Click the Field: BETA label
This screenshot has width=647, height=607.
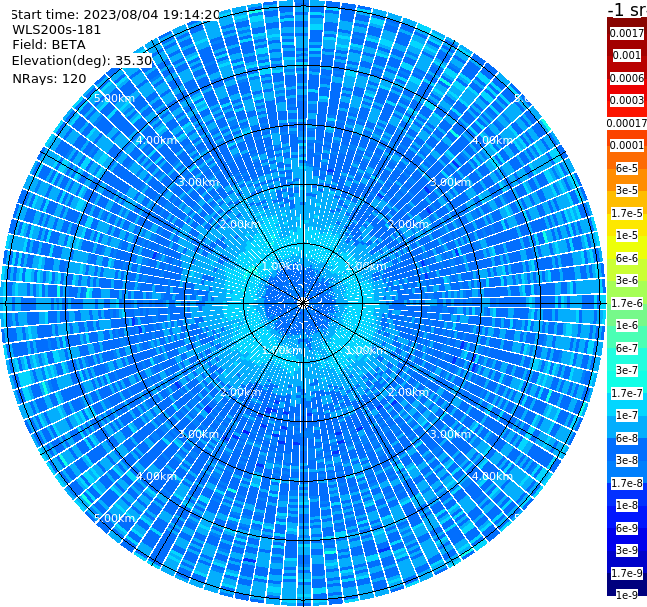point(49,45)
